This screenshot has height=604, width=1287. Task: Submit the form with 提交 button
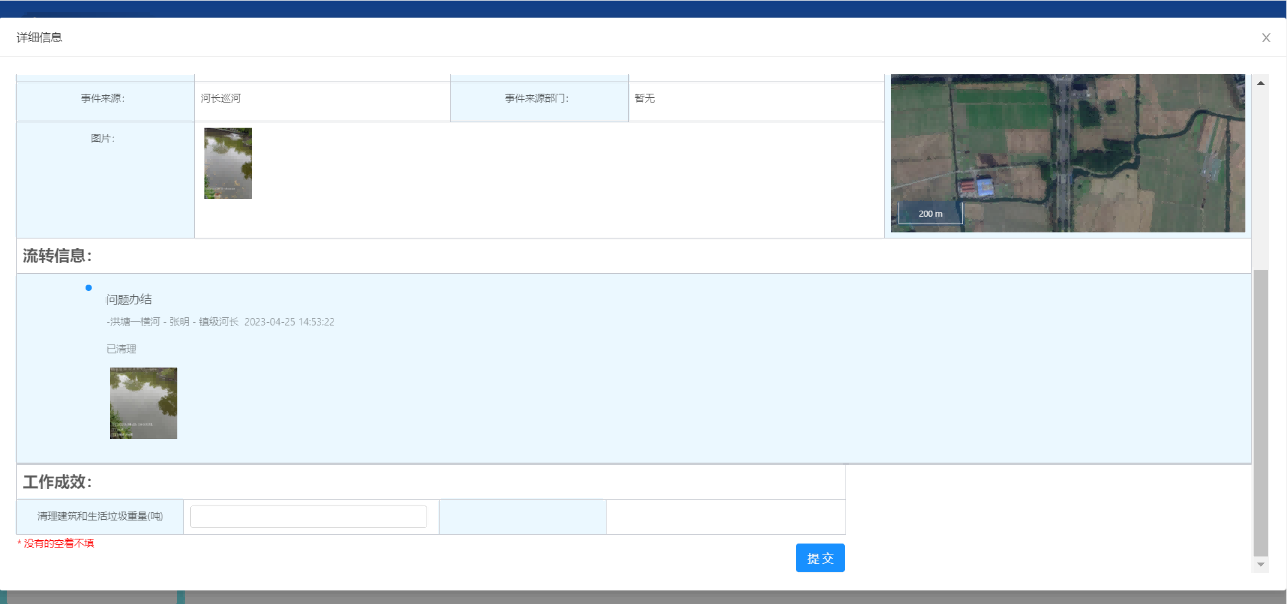click(820, 558)
